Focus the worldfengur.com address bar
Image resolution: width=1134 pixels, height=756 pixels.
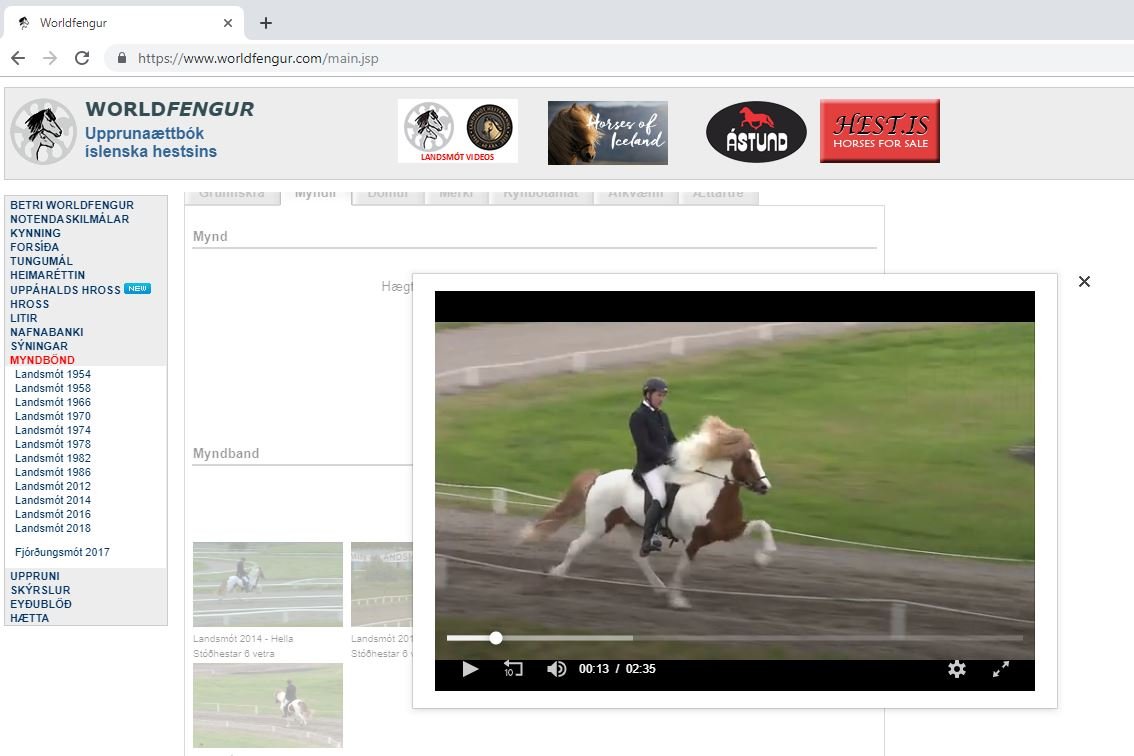tap(258, 58)
